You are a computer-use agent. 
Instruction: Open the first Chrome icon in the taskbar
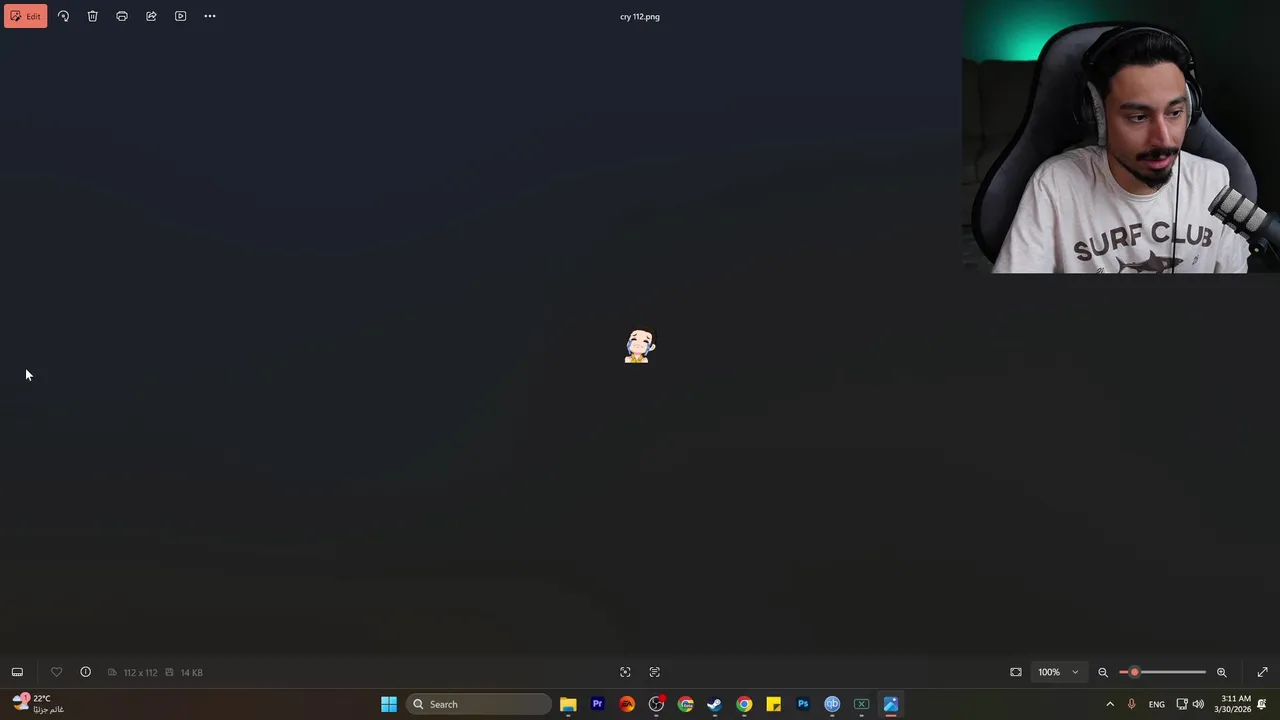point(685,704)
